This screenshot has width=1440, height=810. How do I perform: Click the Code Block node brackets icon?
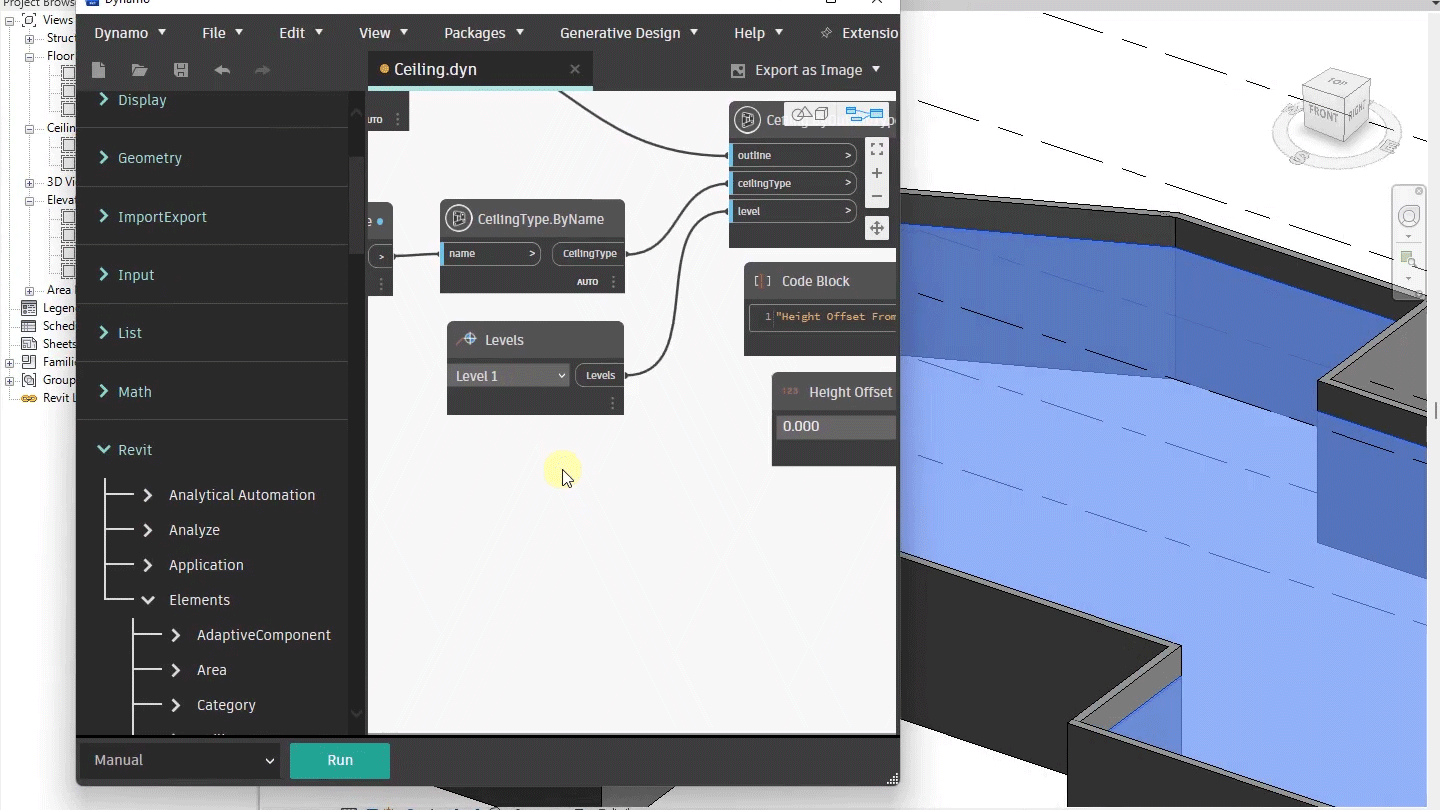pyautogui.click(x=762, y=281)
